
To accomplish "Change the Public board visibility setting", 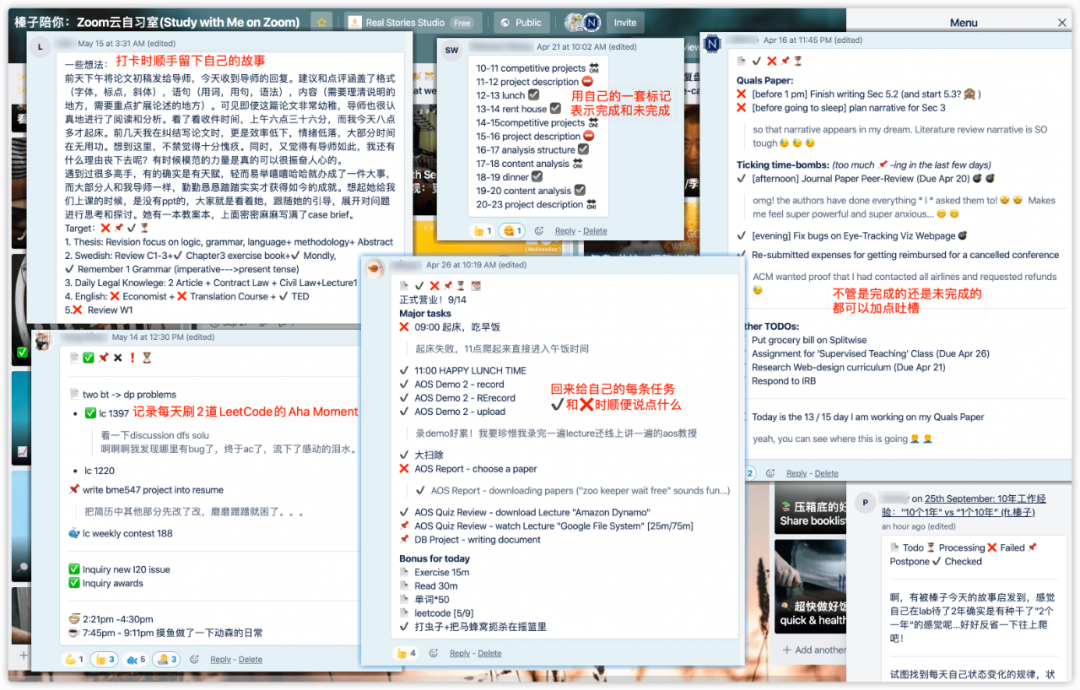I will [521, 22].
